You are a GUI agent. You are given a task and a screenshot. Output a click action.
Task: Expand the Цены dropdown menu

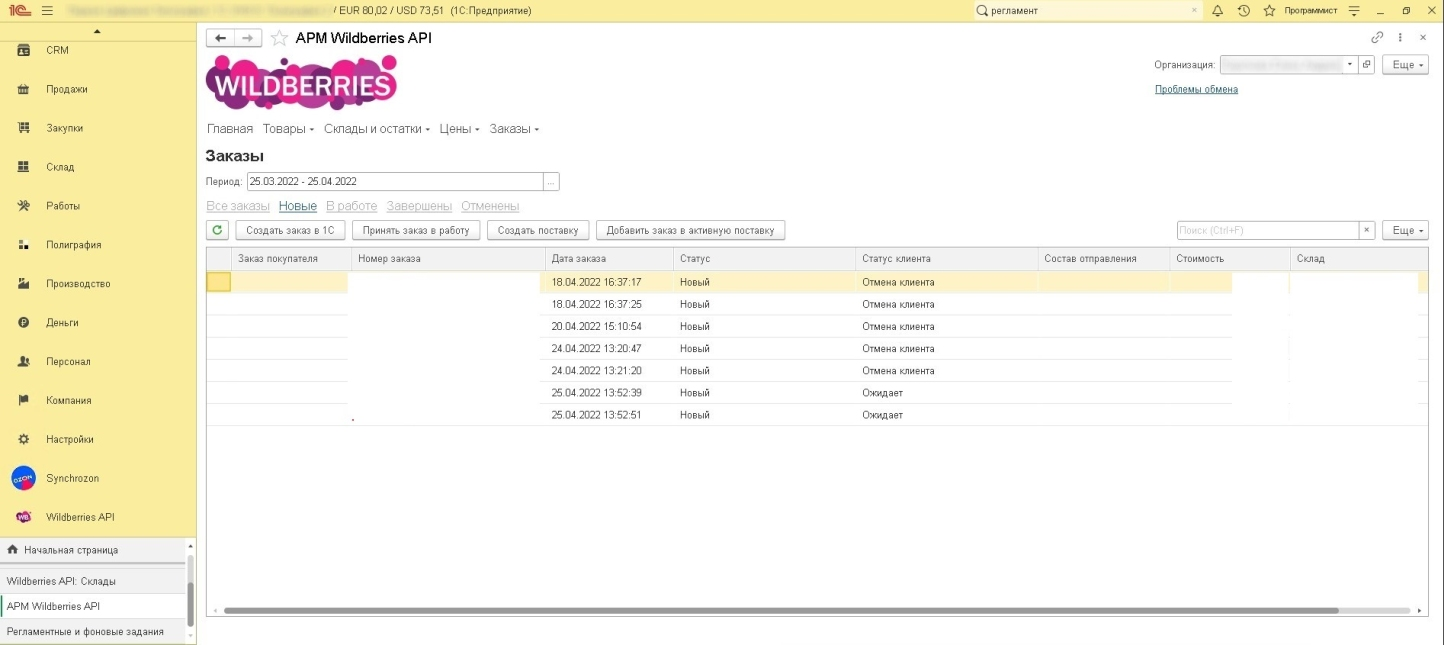coord(459,129)
